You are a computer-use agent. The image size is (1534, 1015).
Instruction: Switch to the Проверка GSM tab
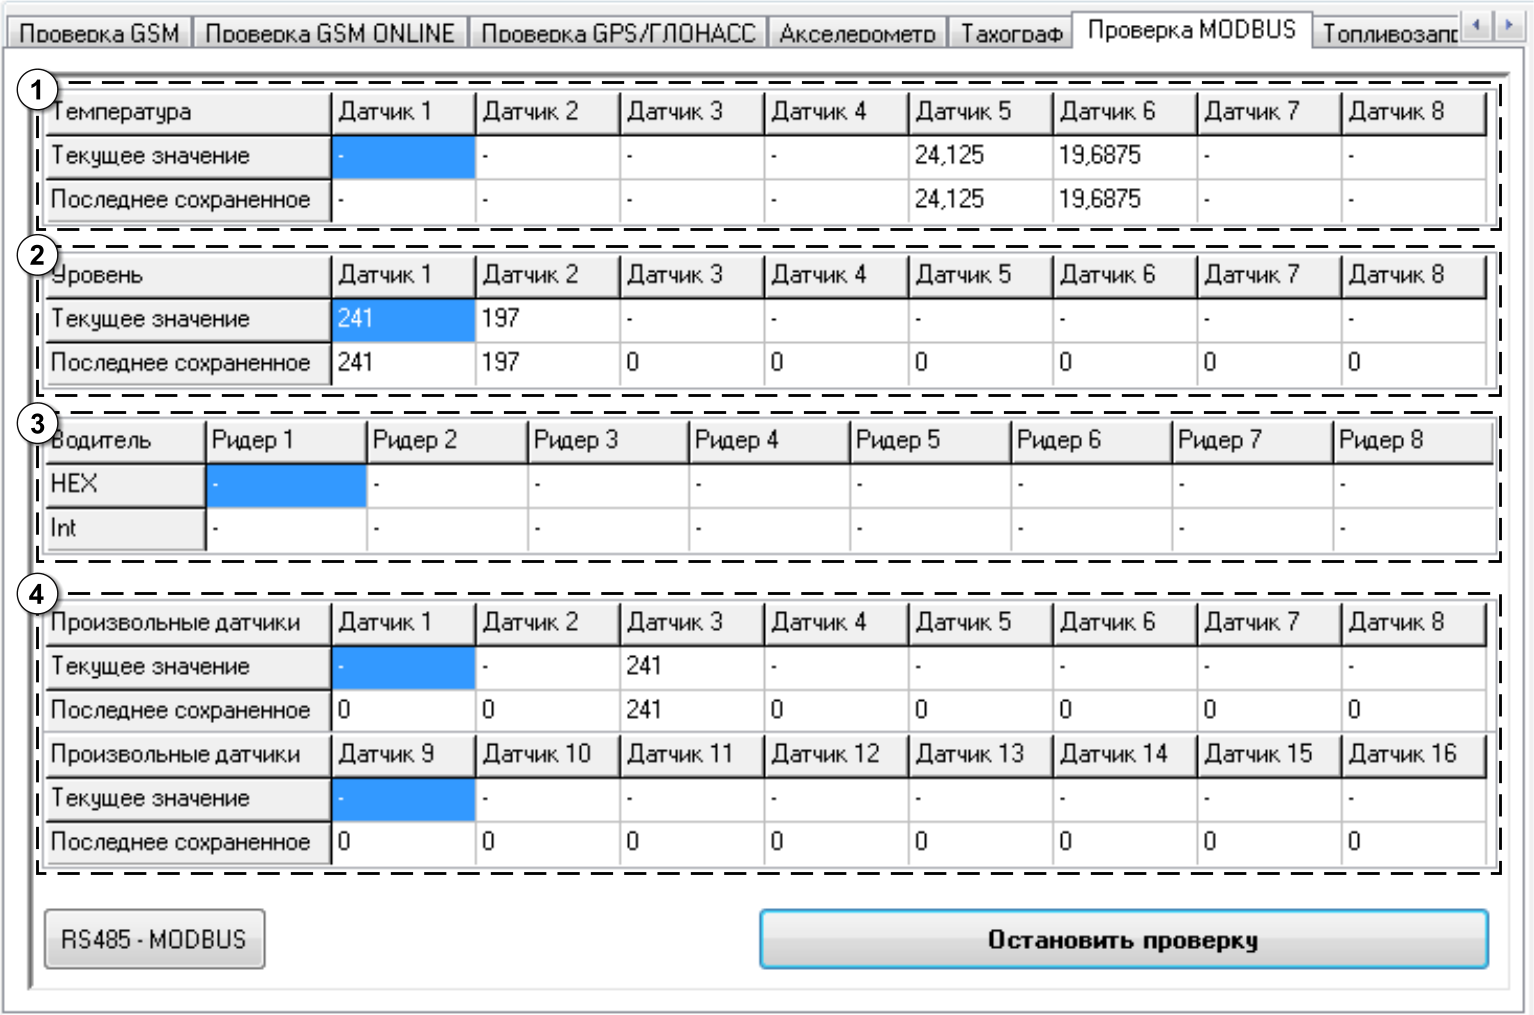[98, 32]
